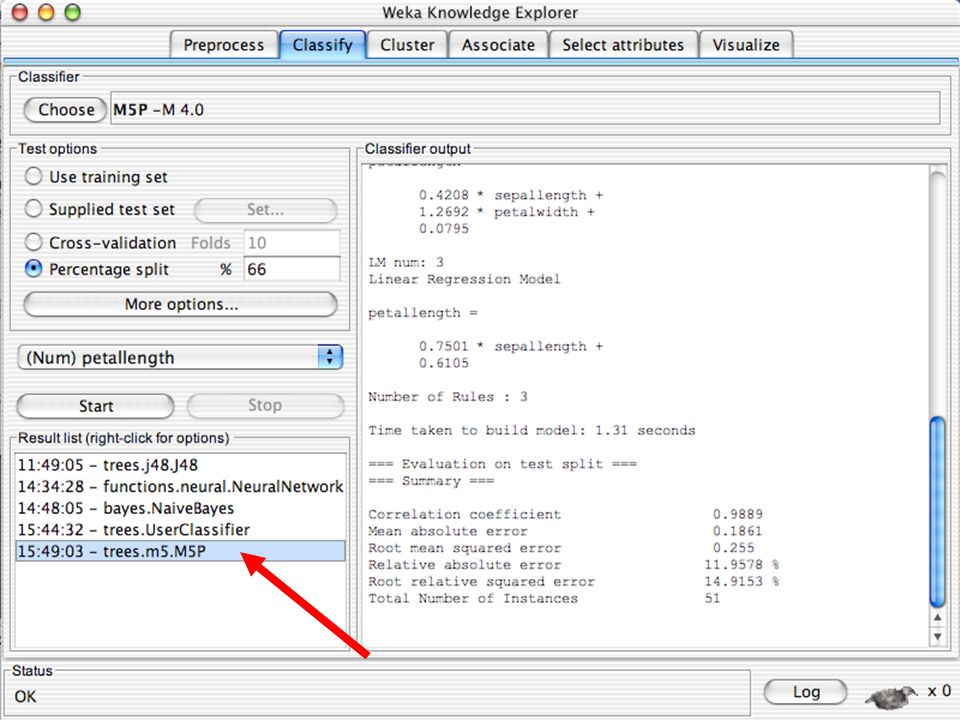Click the Mean absolute error line
The width and height of the screenshot is (960, 720).
coord(566,531)
